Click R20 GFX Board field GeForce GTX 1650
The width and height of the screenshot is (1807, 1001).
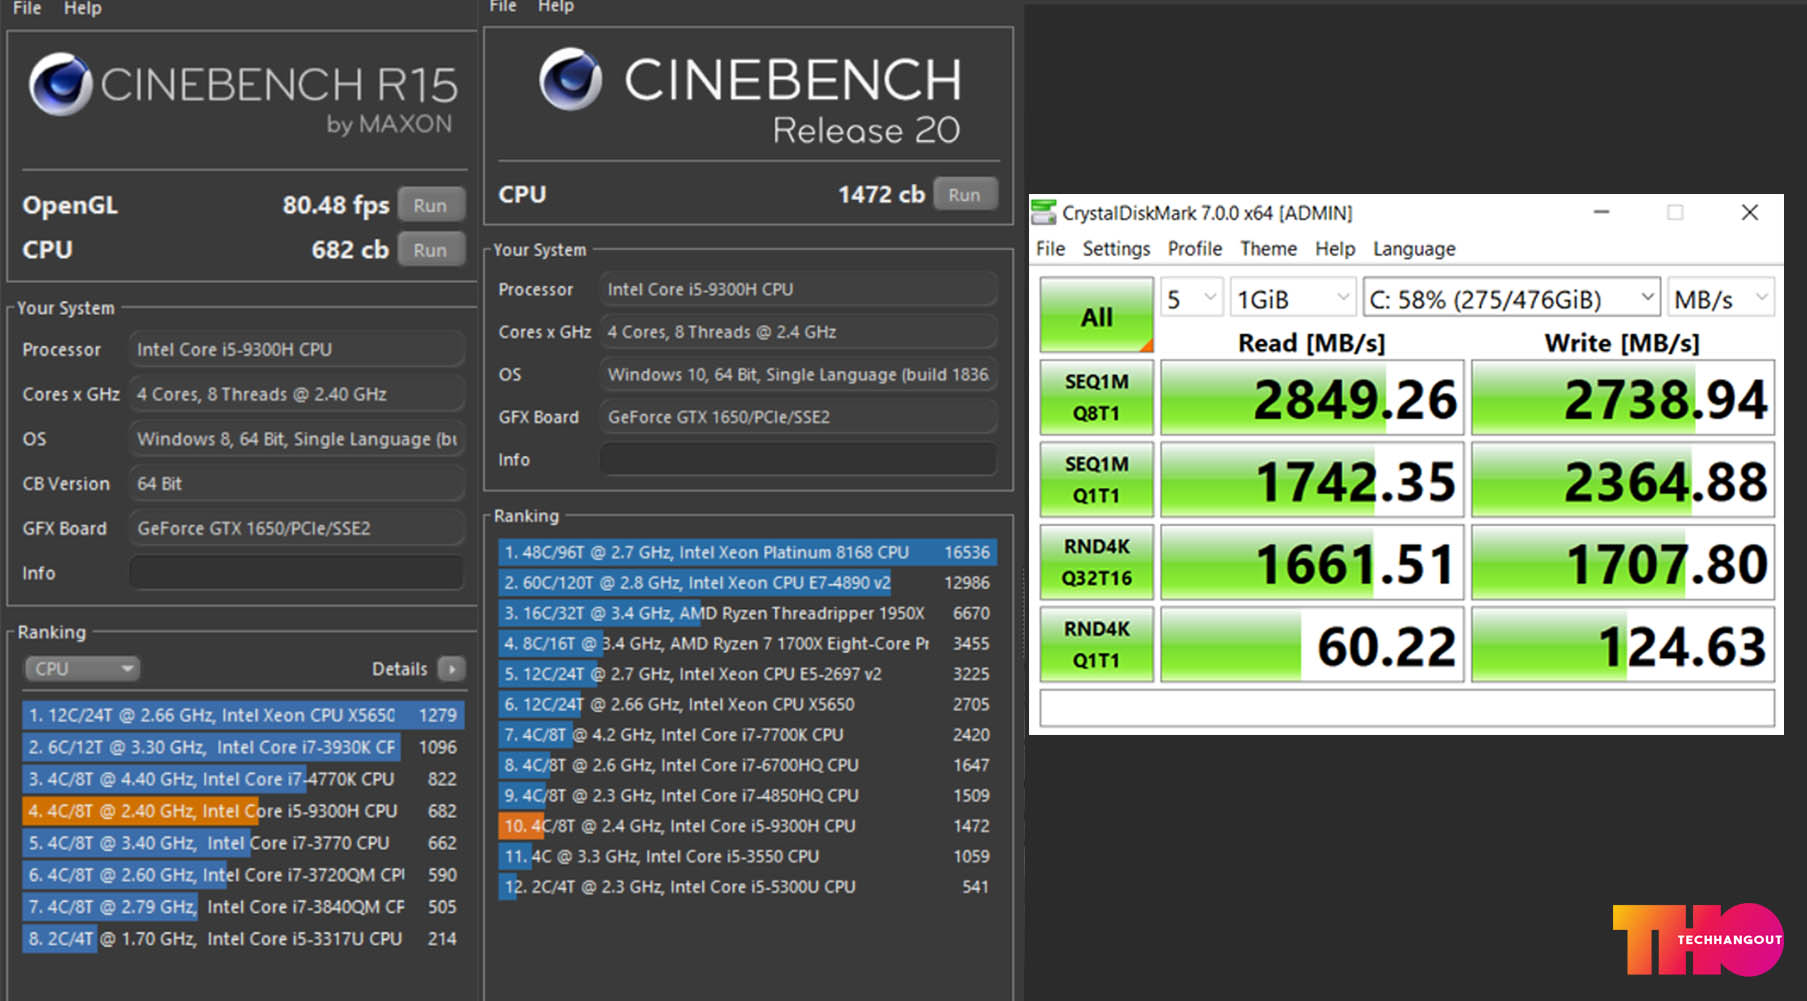coord(798,417)
